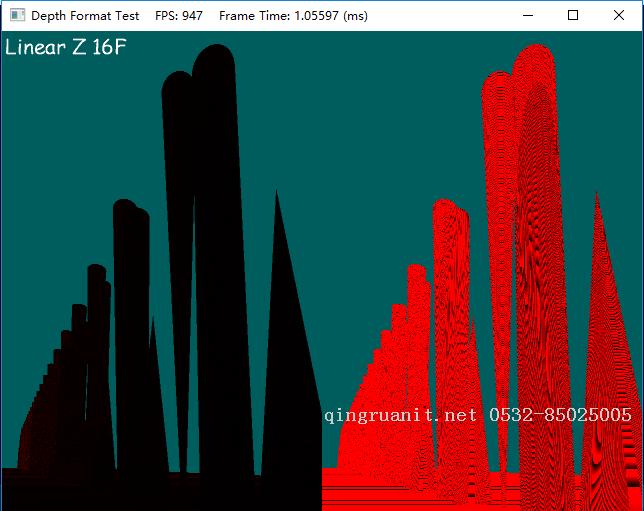Screen dimensions: 644x511
Task: Click the FPS: 947 readout
Action: tap(179, 15)
